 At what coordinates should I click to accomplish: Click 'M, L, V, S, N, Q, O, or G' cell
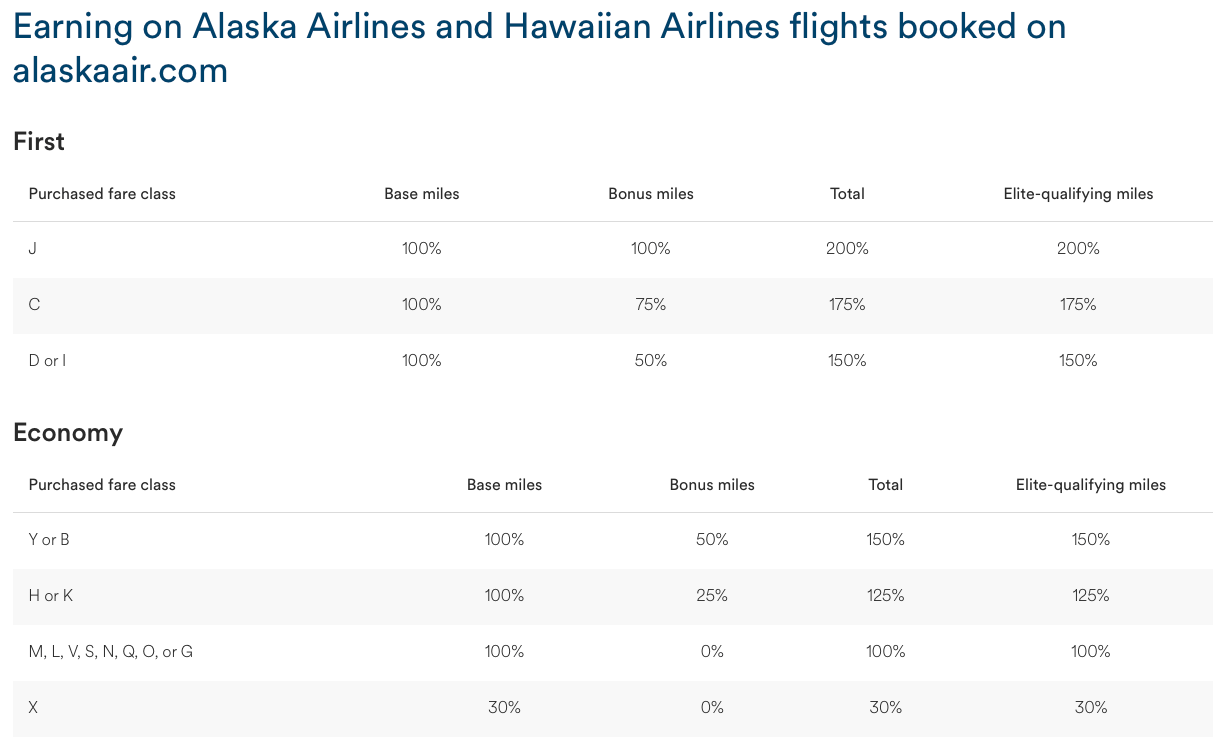[111, 652]
